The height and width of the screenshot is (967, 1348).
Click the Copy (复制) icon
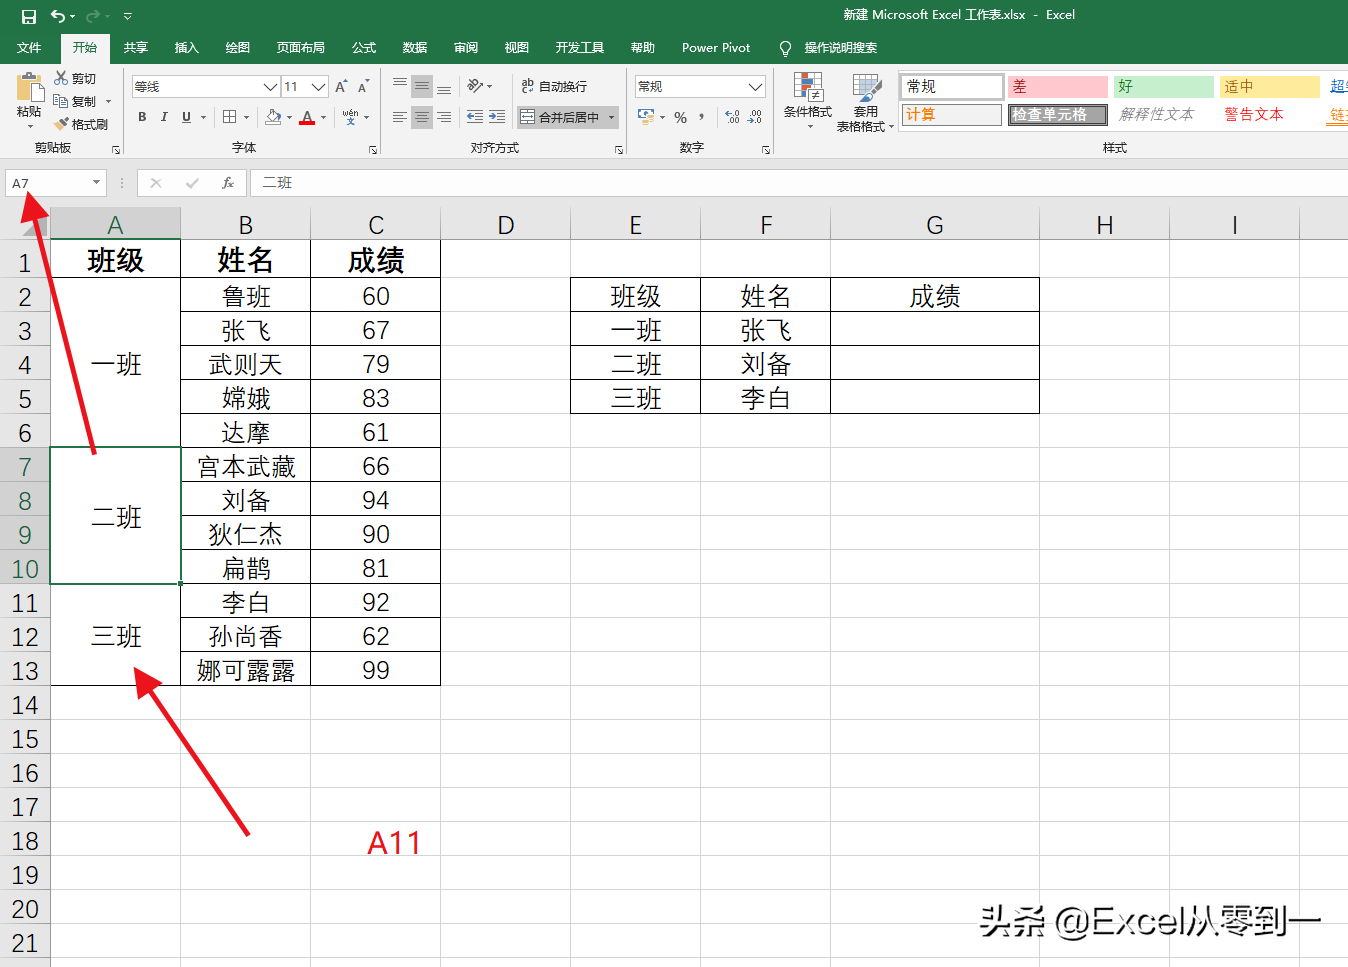(x=61, y=101)
